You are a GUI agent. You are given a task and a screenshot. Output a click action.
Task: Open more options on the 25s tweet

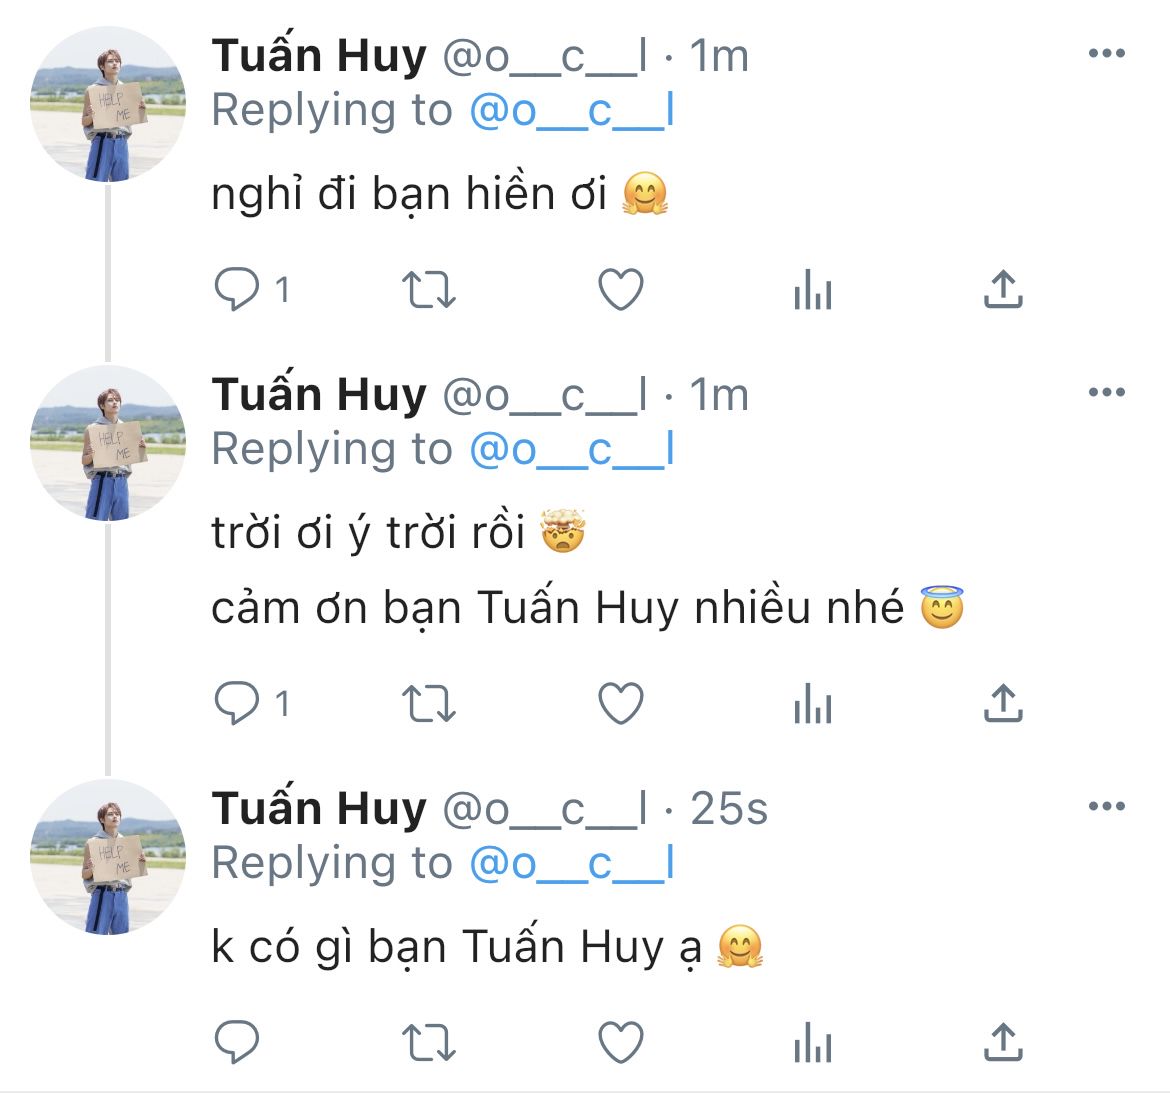pyautogui.click(x=1106, y=806)
